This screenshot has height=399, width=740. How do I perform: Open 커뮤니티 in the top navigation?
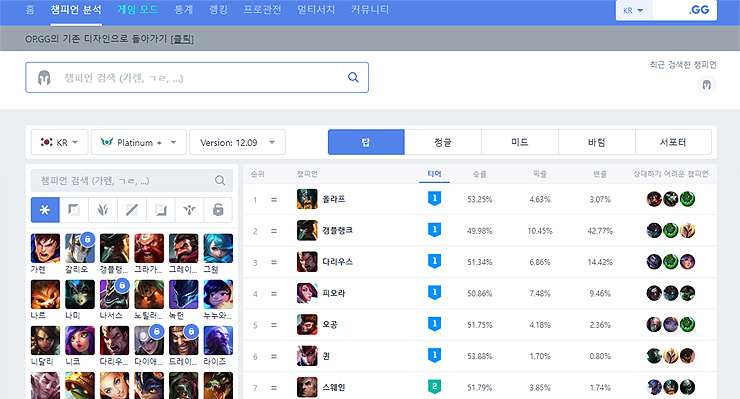[370, 10]
